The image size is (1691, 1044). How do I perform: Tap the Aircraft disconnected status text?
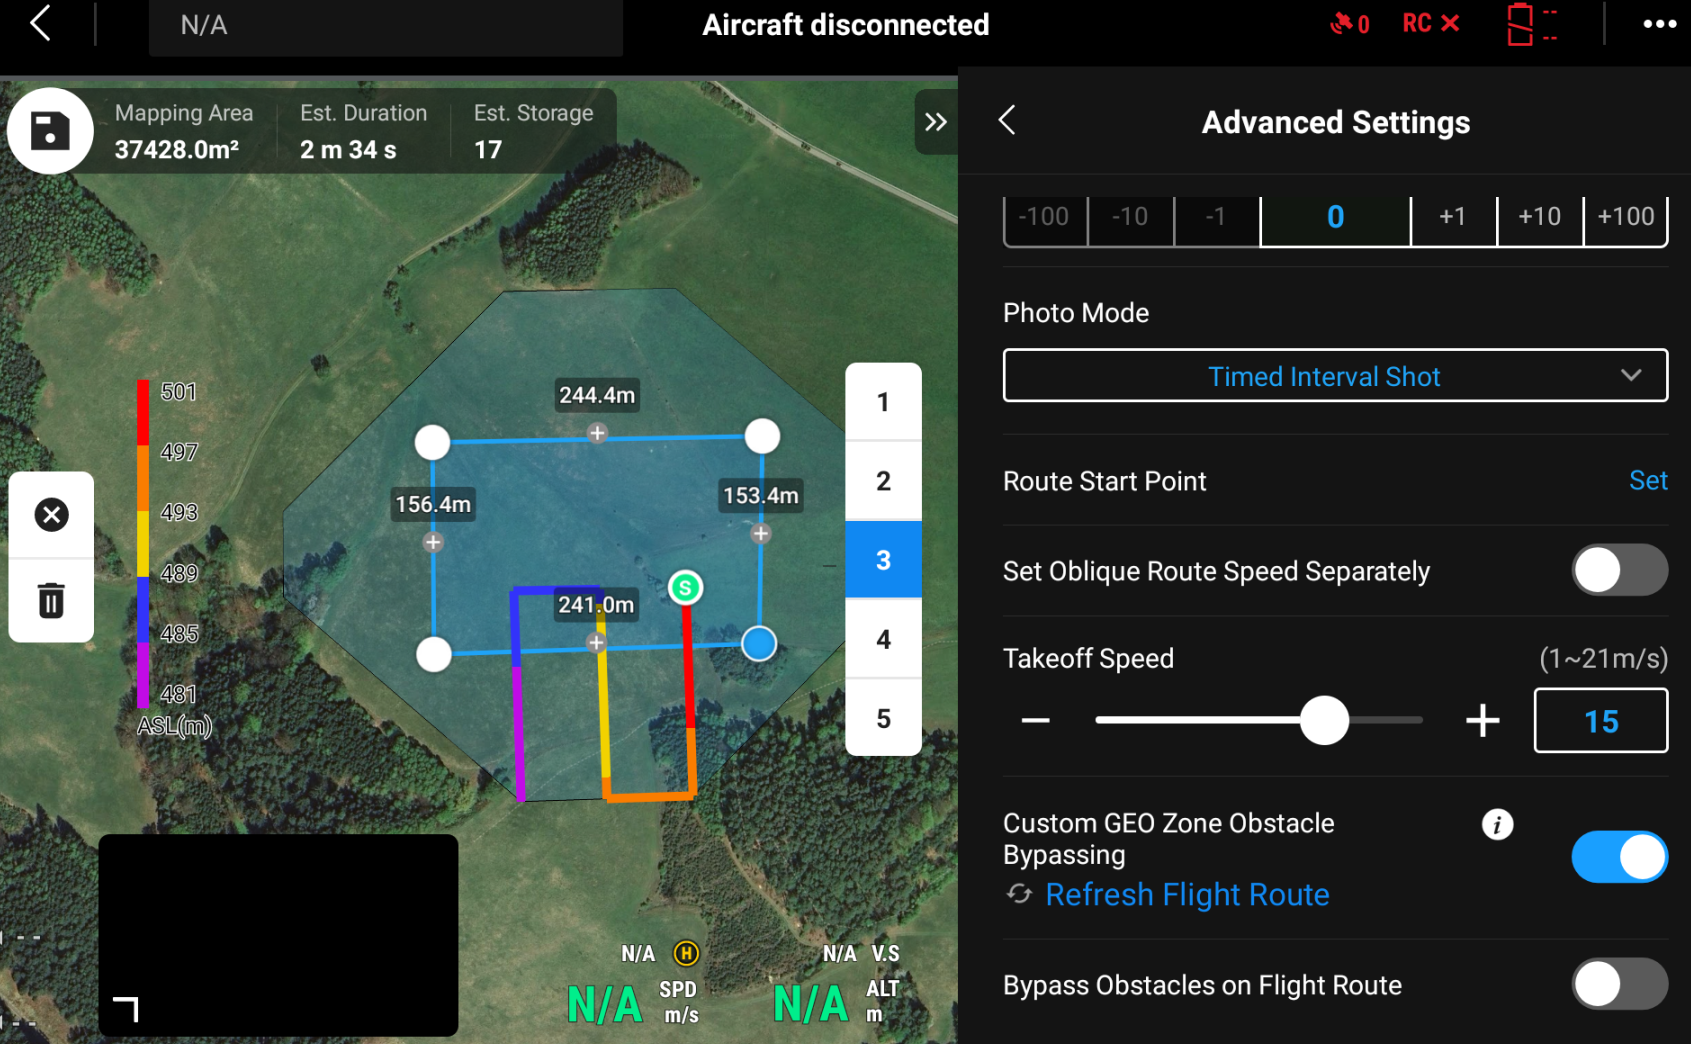pos(846,25)
